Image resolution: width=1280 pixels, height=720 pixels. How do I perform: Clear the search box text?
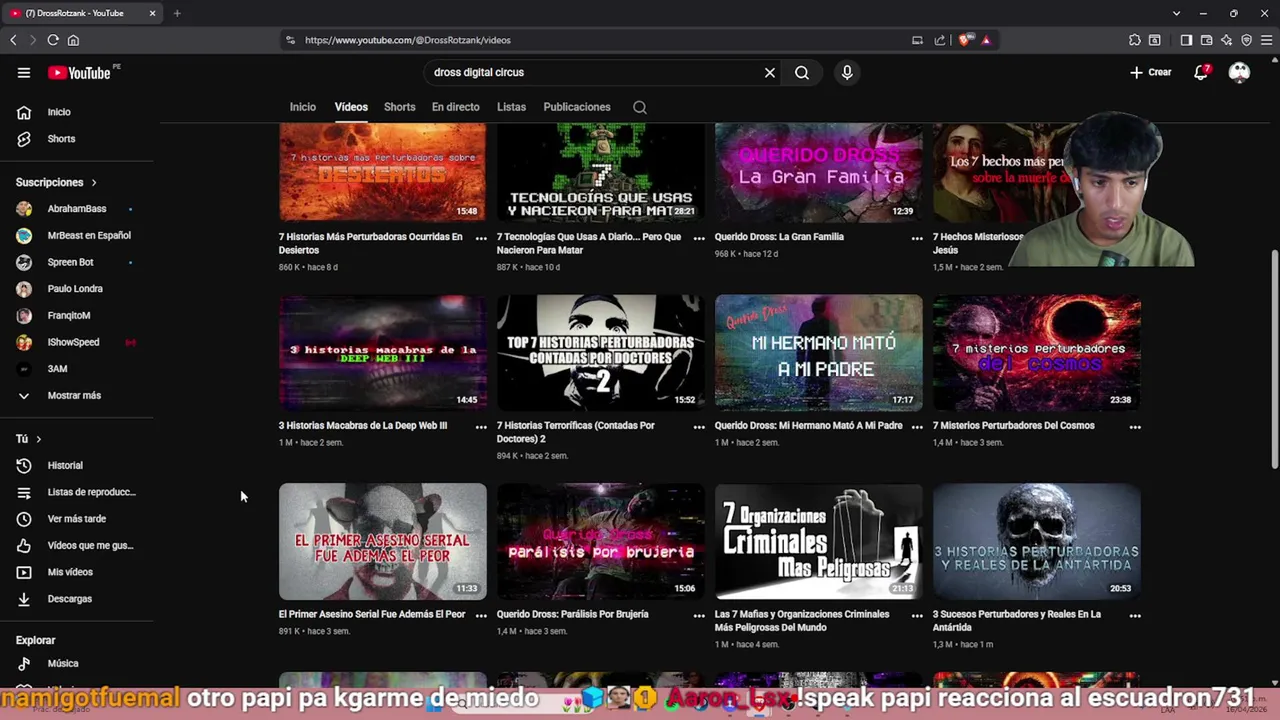(770, 72)
